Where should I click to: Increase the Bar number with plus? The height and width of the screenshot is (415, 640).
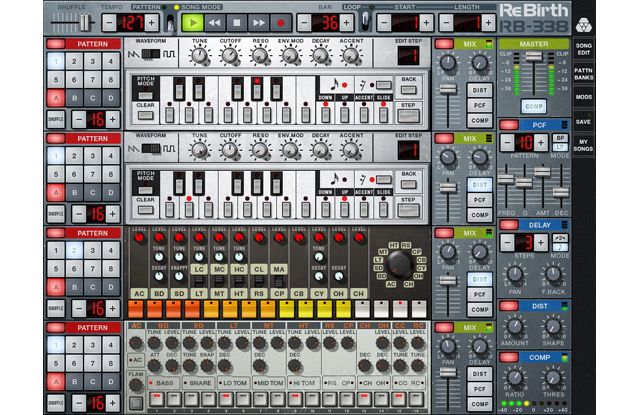[x=347, y=22]
